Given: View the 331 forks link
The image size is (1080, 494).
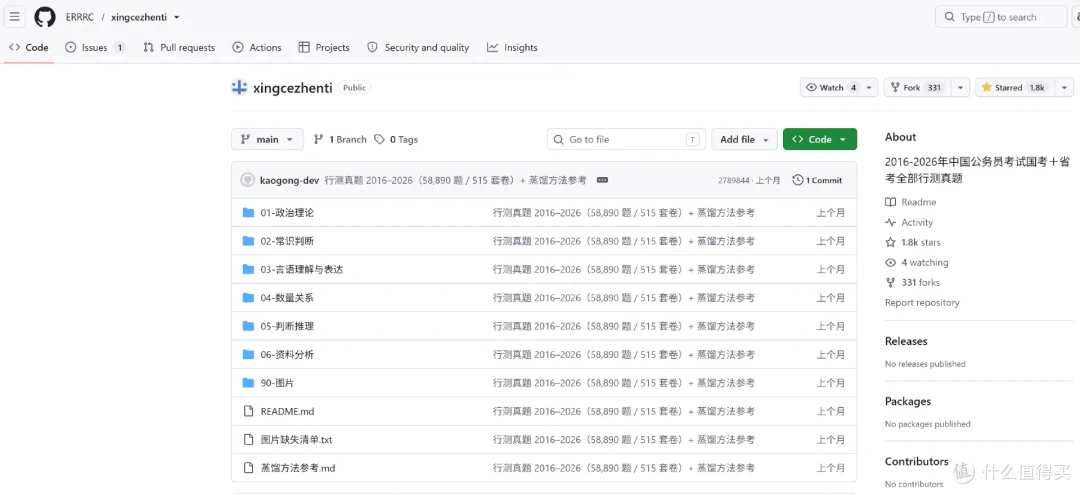Looking at the screenshot, I should (913, 282).
